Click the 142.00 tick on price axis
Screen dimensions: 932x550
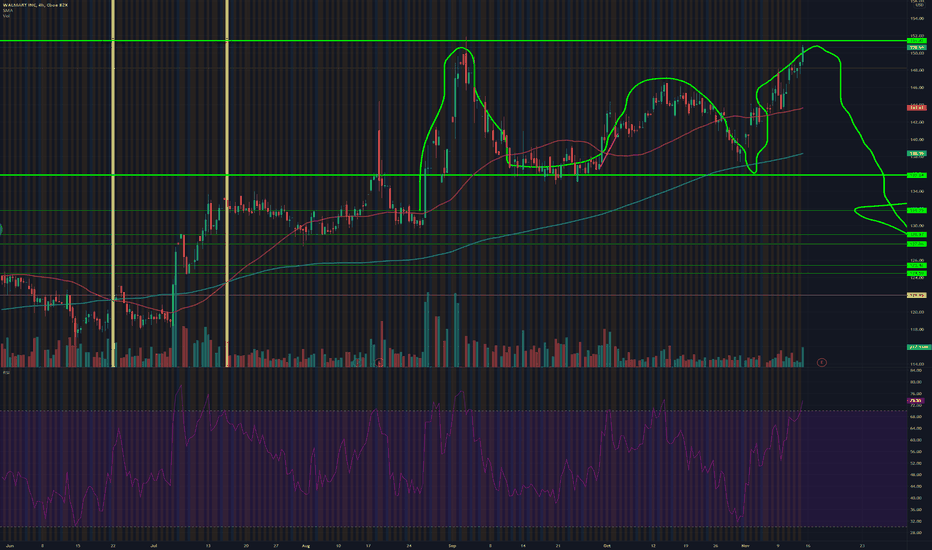917,122
